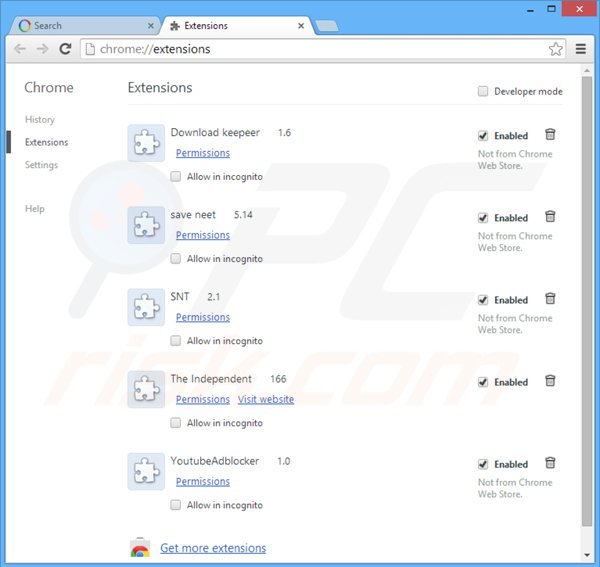Remove save neet with its trash icon

[x=550, y=217]
